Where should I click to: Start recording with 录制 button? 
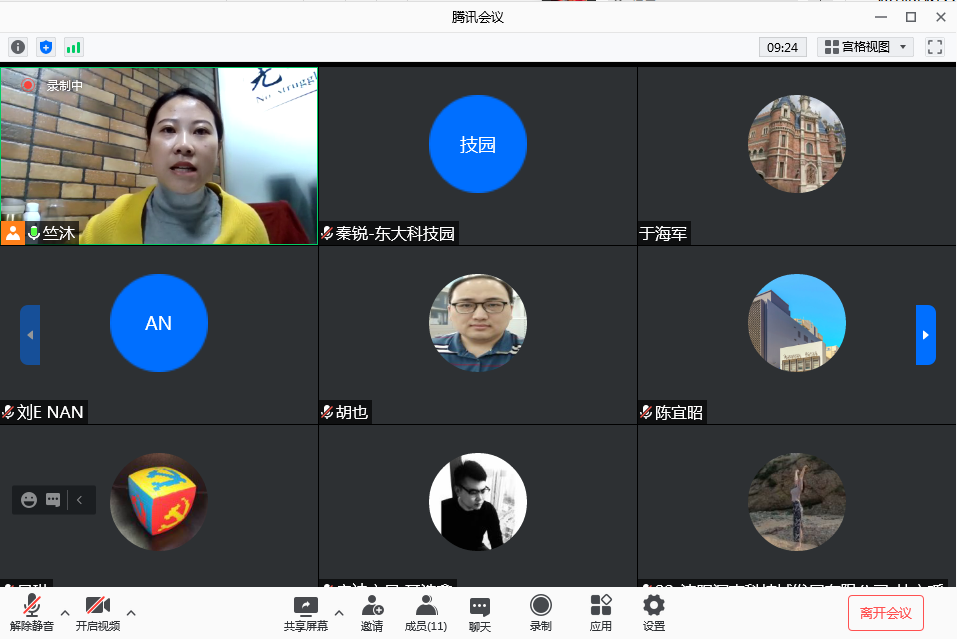[541, 613]
